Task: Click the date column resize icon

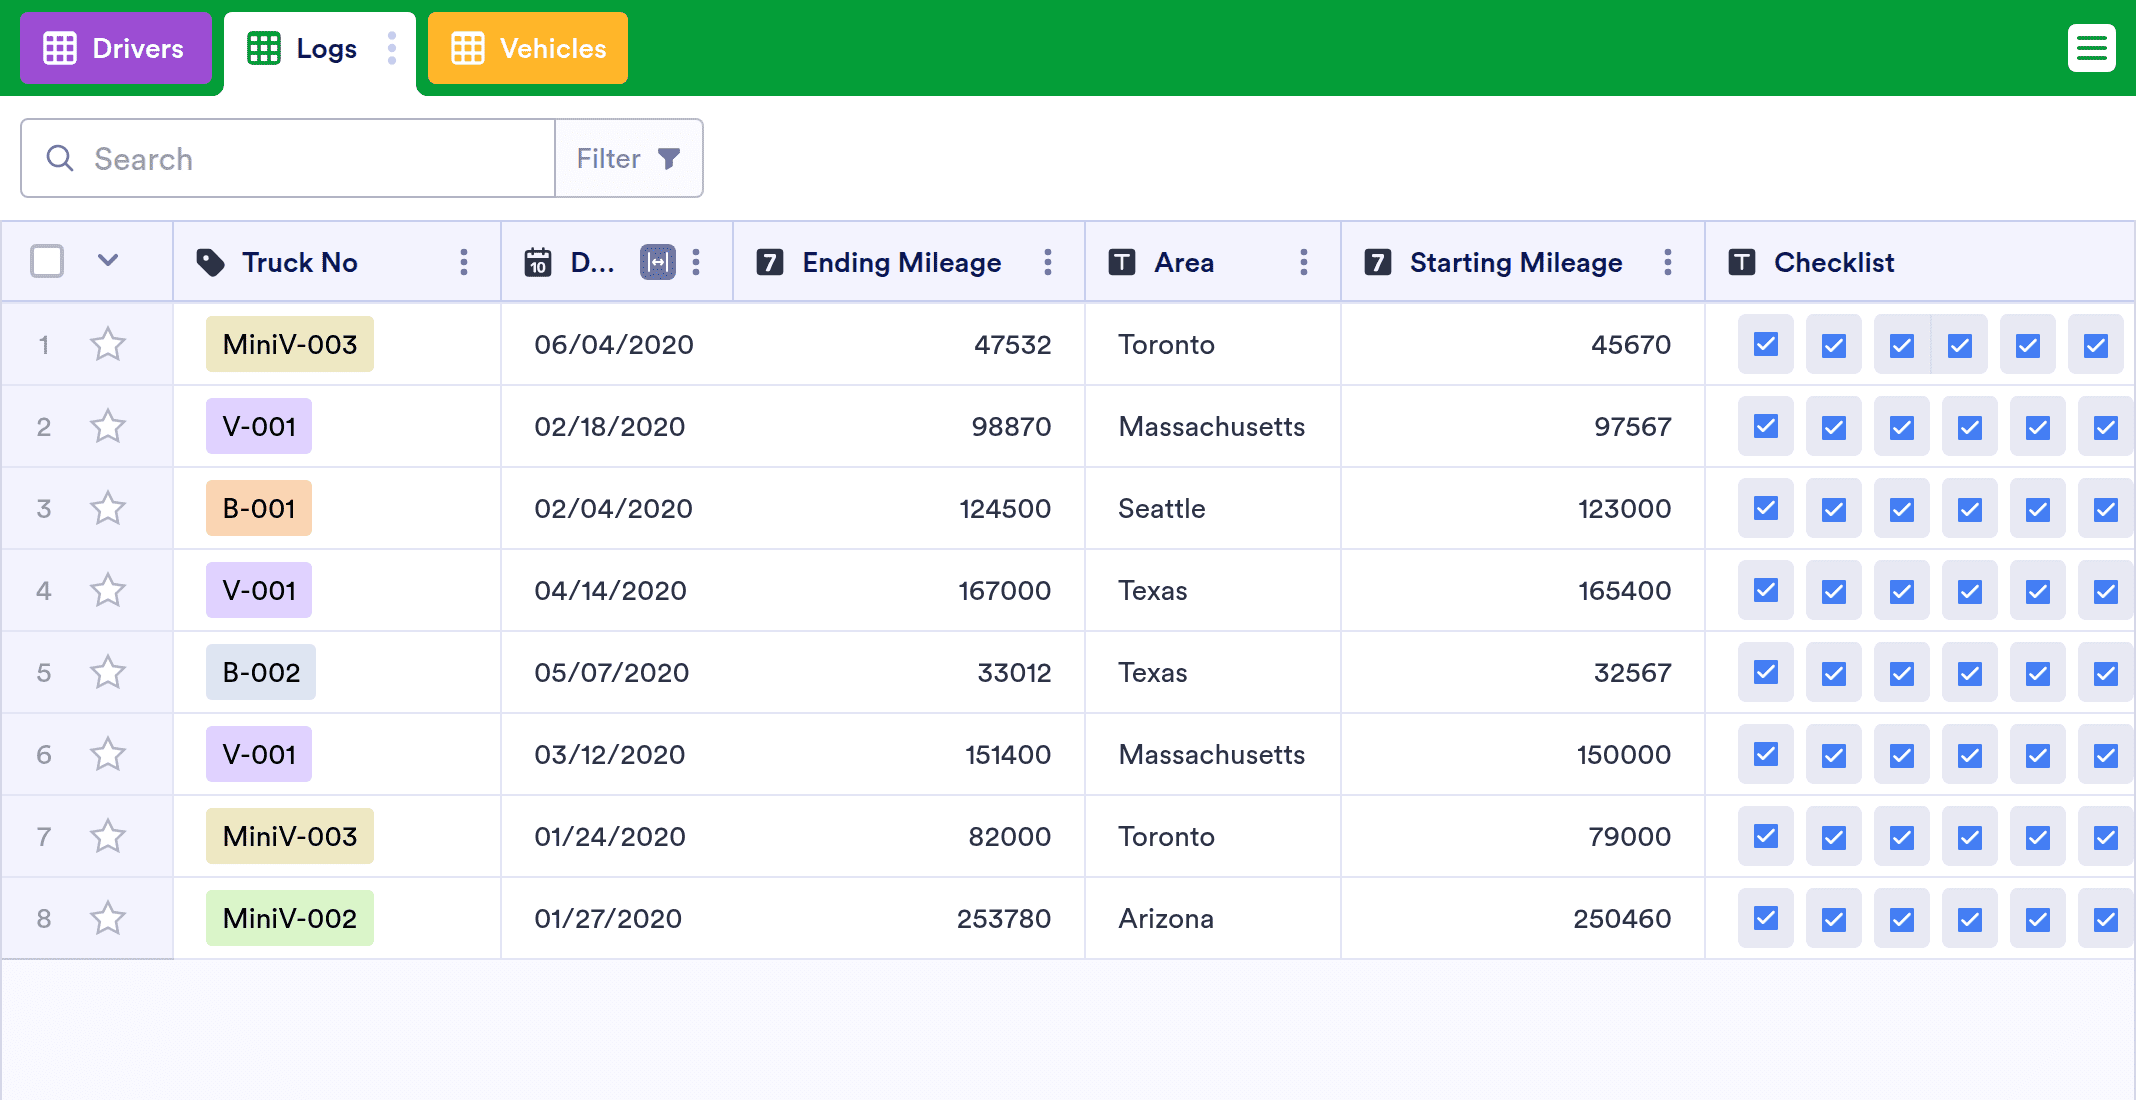Action: point(657,262)
